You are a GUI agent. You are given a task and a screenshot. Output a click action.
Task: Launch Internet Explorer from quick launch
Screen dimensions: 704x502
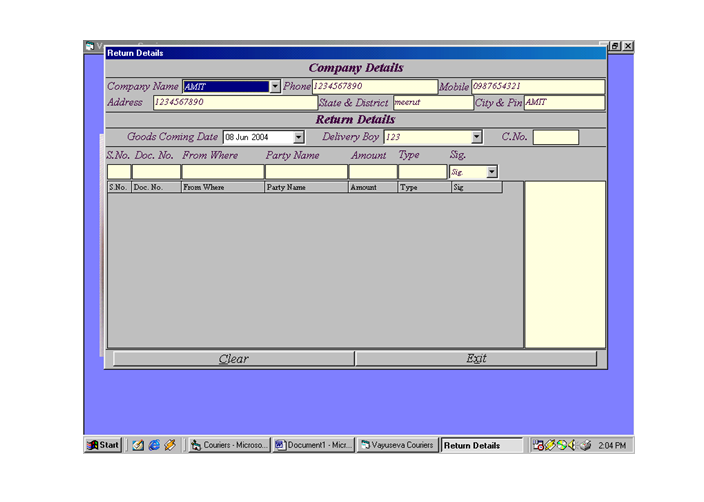(154, 445)
